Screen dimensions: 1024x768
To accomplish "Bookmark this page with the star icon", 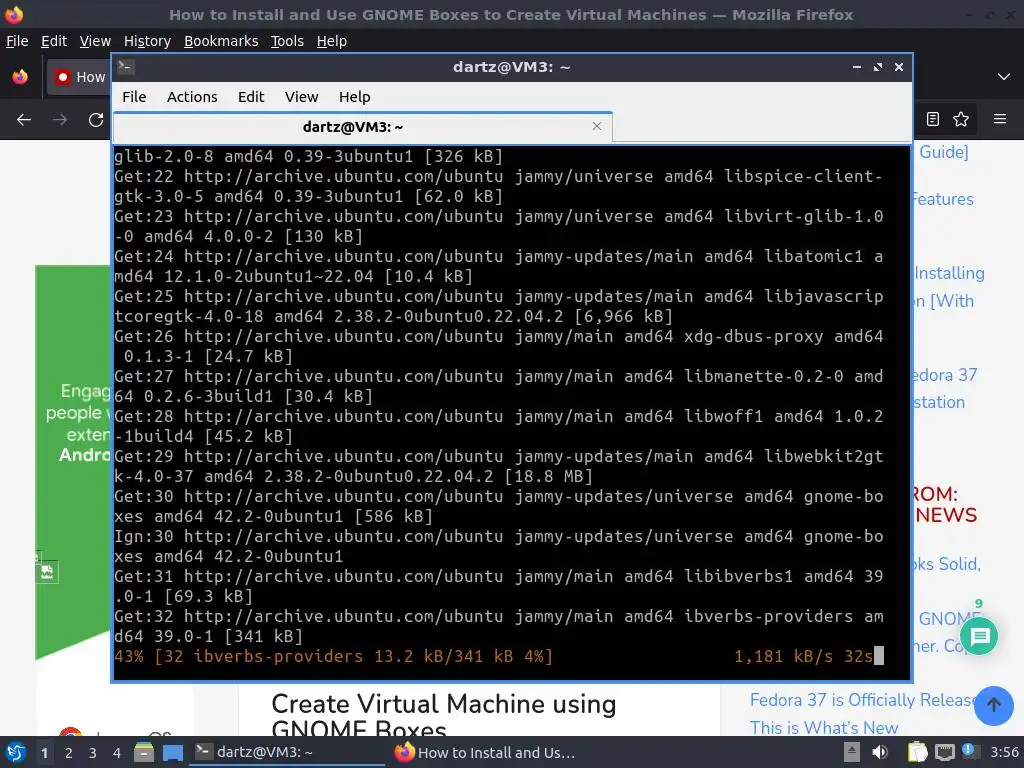I will pyautogui.click(x=961, y=119).
